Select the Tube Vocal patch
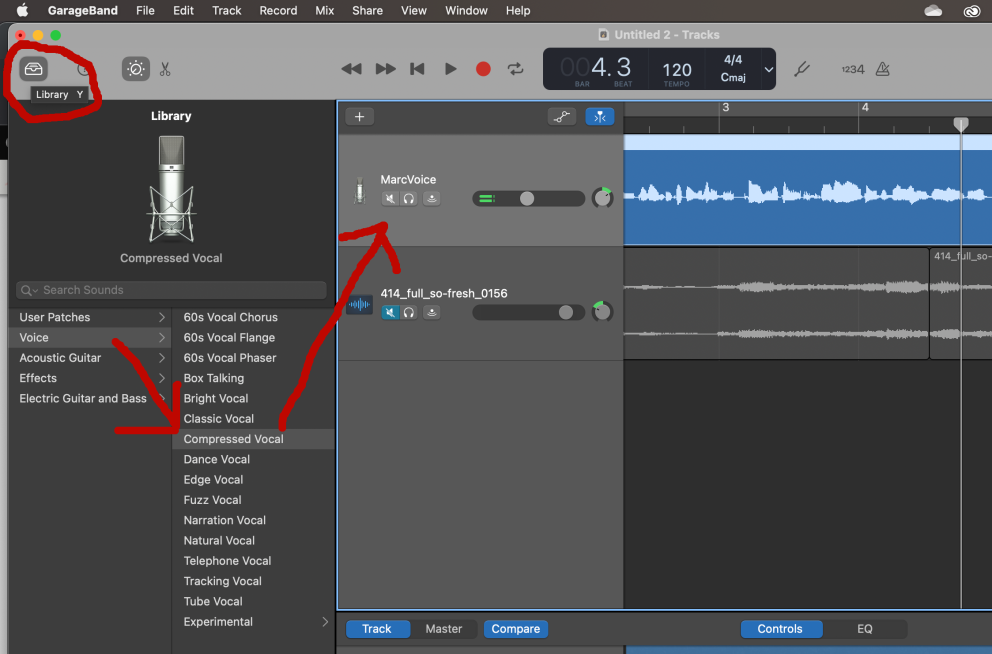 point(253,602)
